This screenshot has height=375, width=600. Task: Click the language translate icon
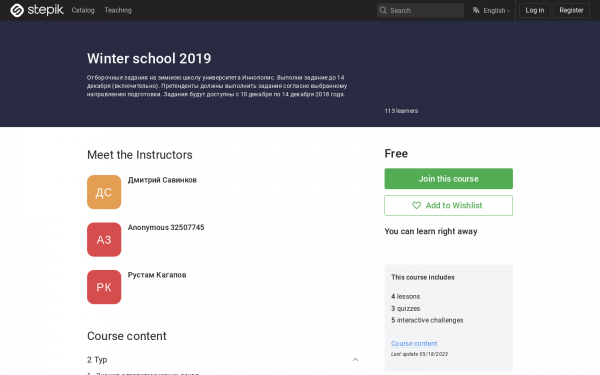coord(476,10)
